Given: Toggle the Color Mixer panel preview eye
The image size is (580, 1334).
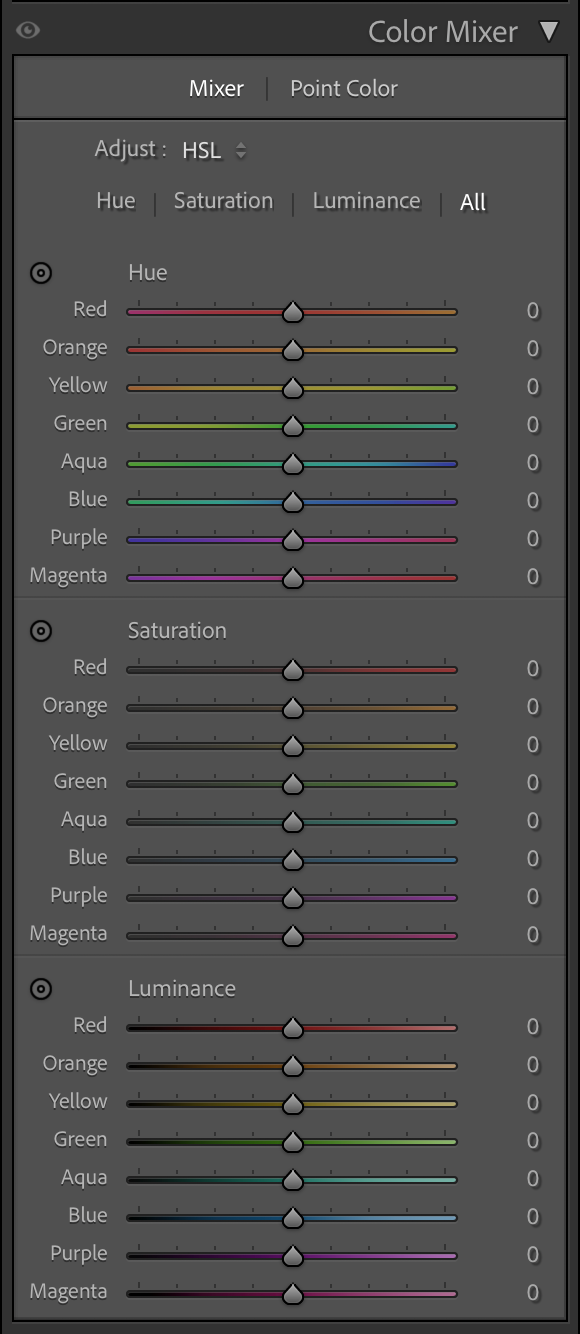Looking at the screenshot, I should [27, 31].
